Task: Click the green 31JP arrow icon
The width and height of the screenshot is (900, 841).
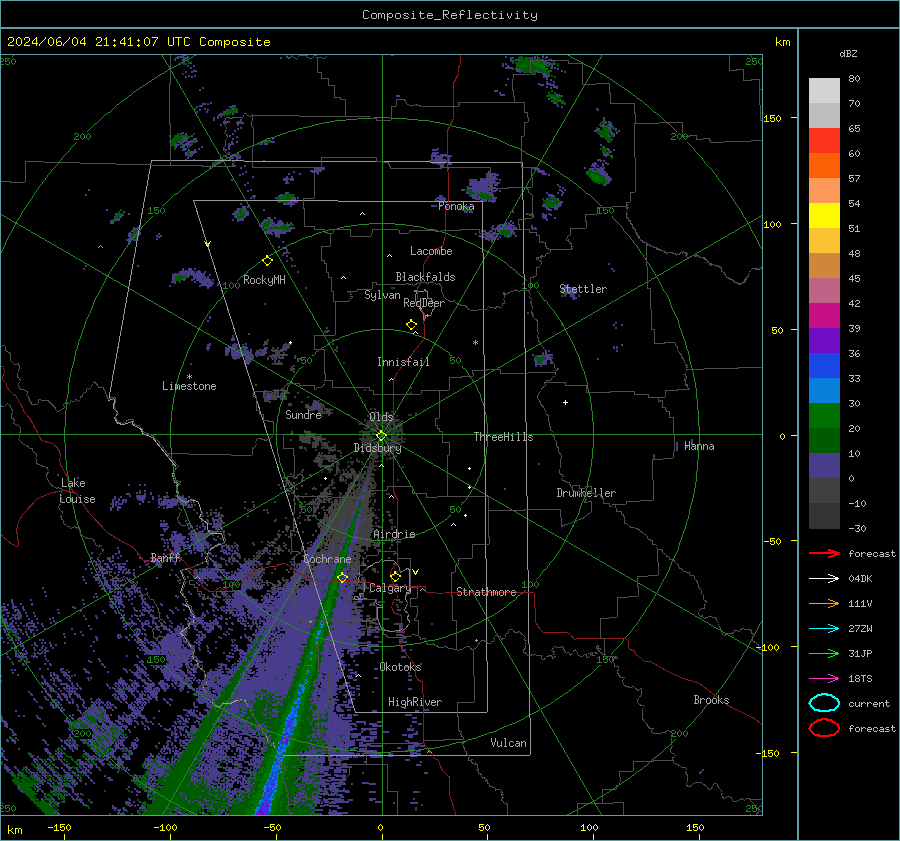Action: [x=824, y=653]
